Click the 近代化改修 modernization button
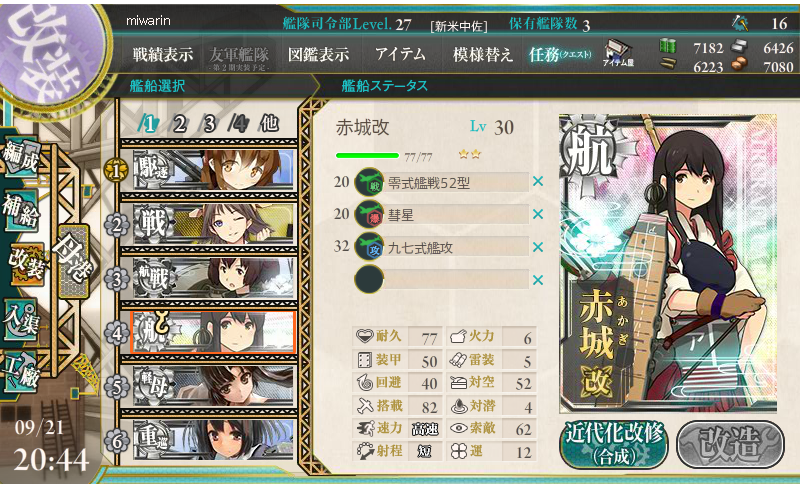Viewport: 804px width, 488px height. 614,444
